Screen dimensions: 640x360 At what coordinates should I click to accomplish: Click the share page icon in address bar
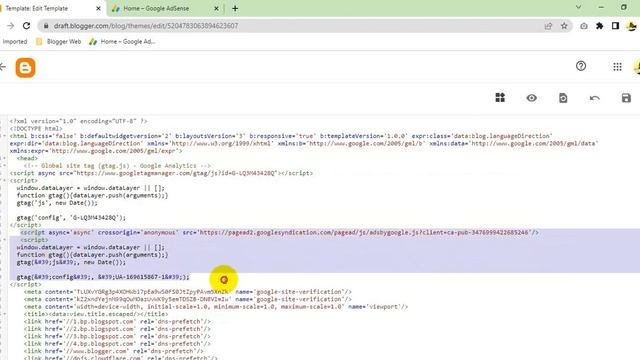(548, 26)
